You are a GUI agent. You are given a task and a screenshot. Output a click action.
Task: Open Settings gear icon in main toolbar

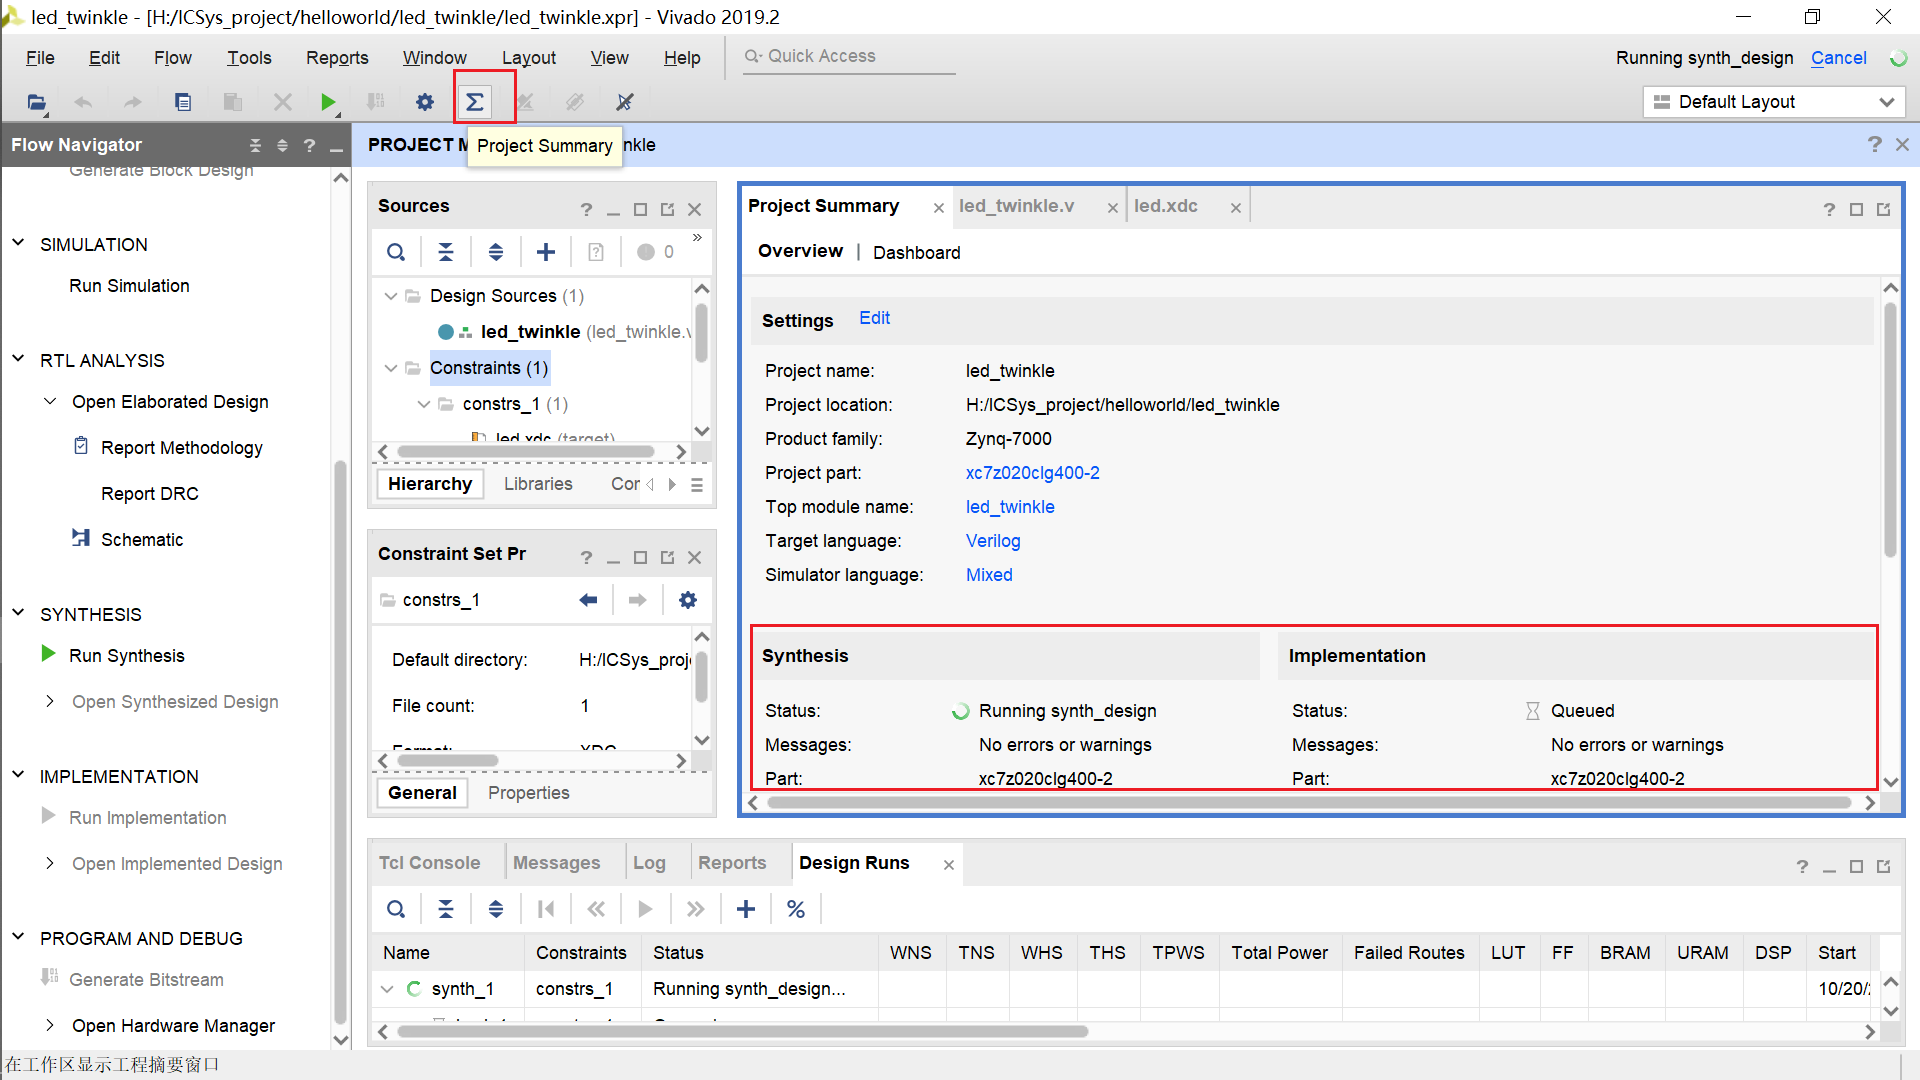click(425, 102)
